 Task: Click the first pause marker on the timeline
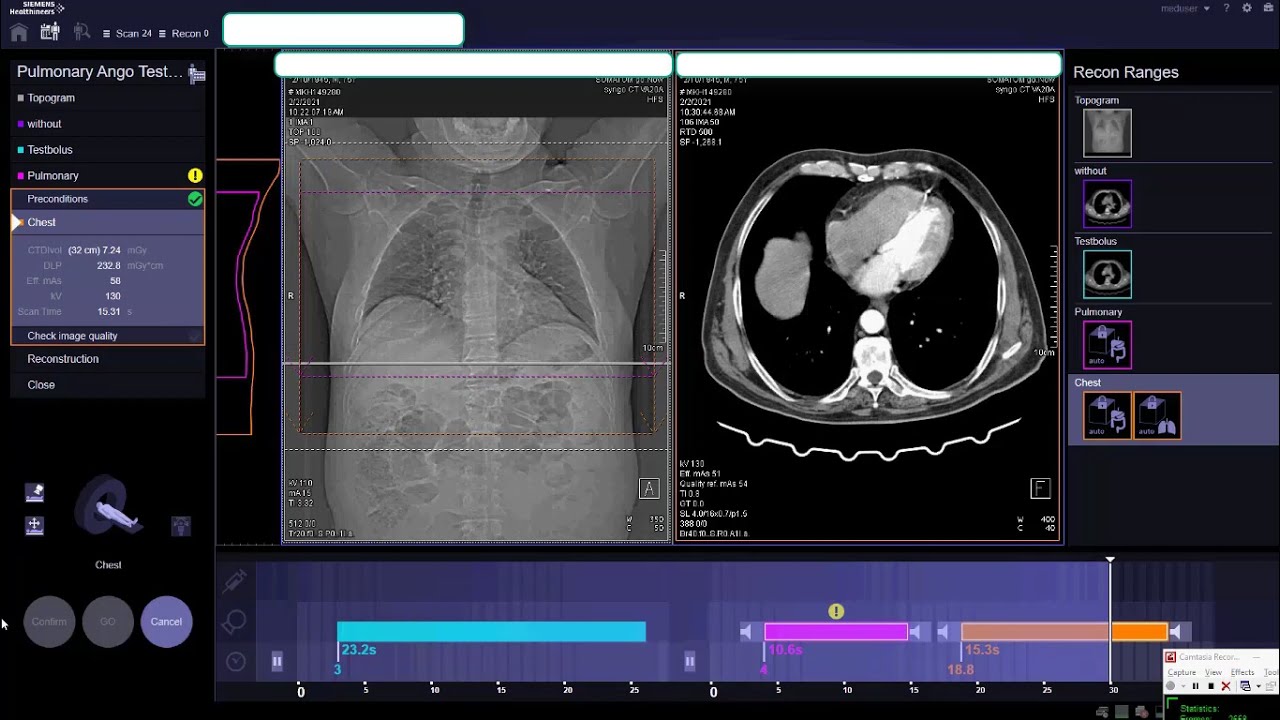277,661
